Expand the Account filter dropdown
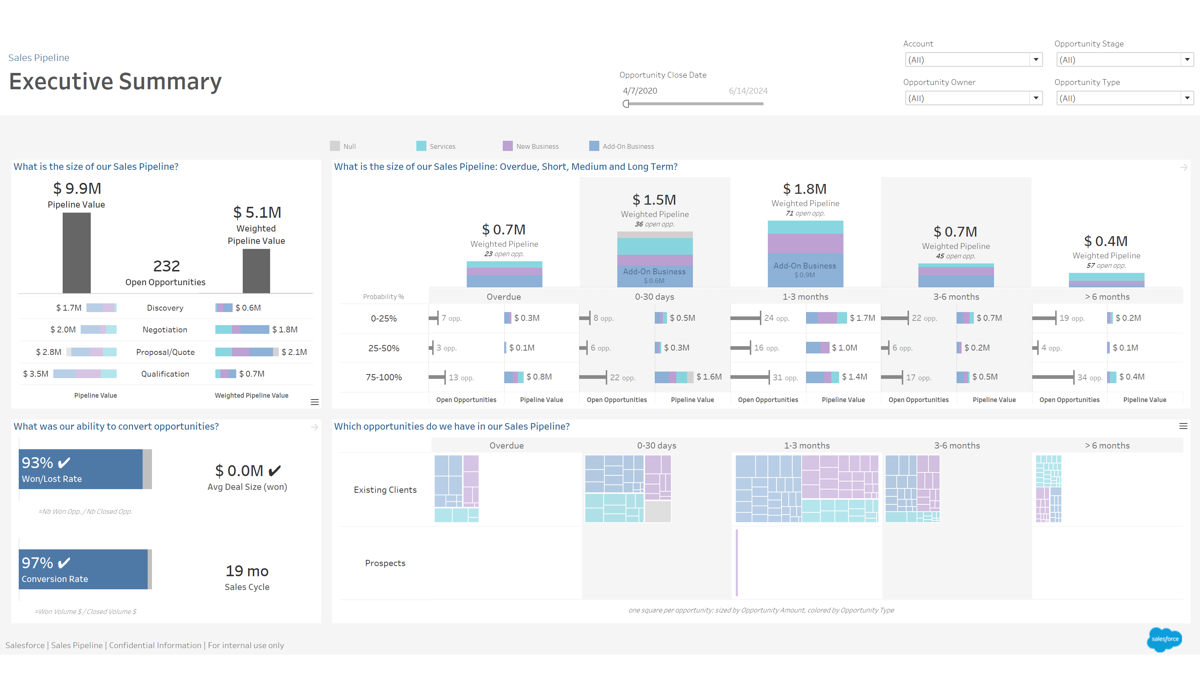The height and width of the screenshot is (680, 1200). tap(1035, 60)
